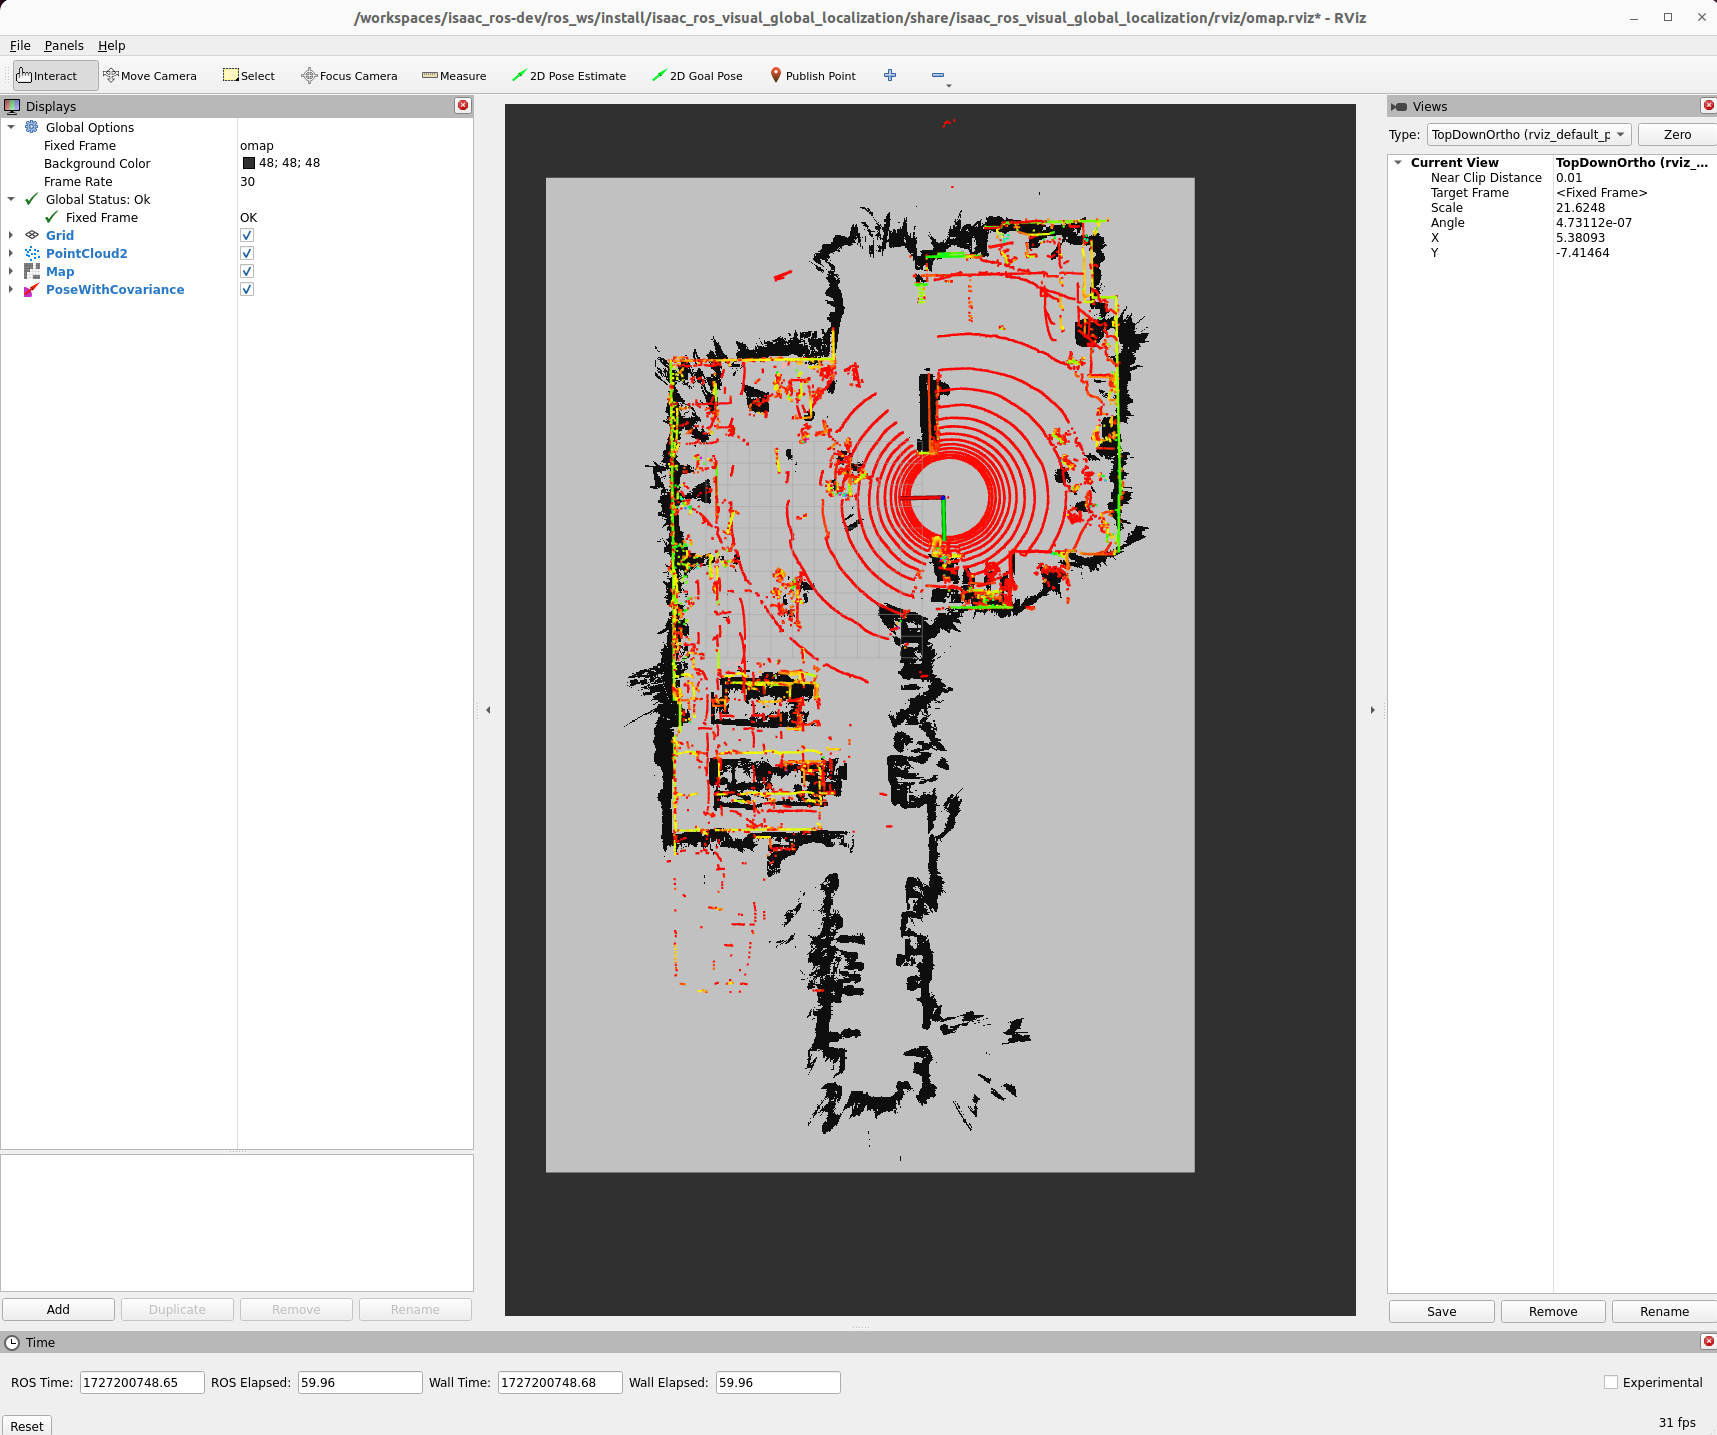Activate the Select tool
This screenshot has height=1435, width=1717.
click(x=248, y=75)
